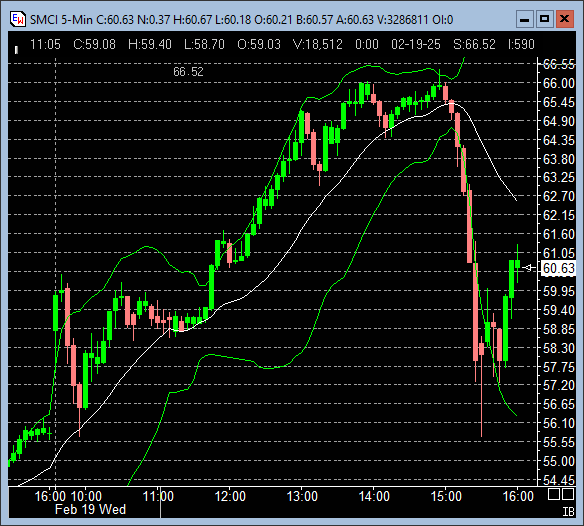This screenshot has width=584, height=526.
Task: Click the 12:00 time axis label
Action: pos(230,496)
